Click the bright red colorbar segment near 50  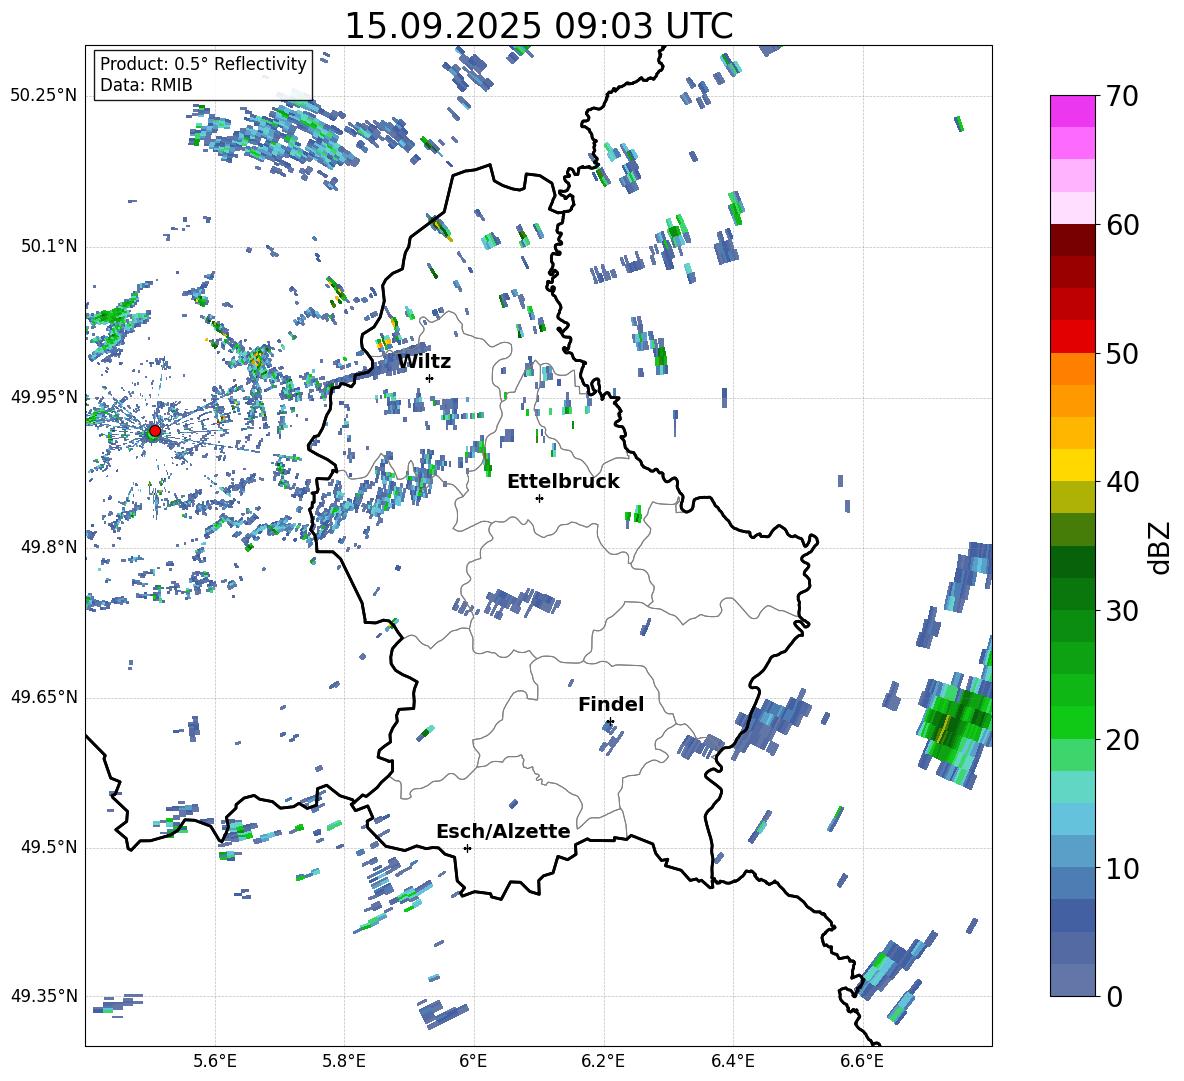point(1072,337)
